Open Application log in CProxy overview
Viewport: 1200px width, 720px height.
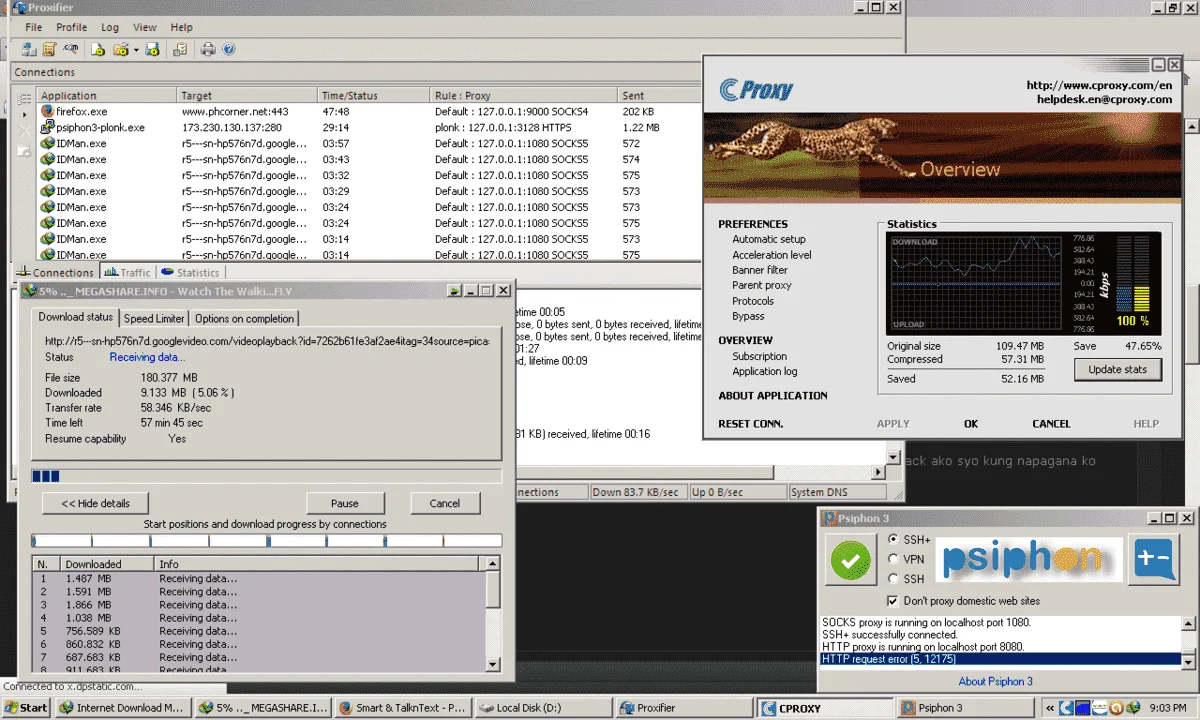pyautogui.click(x=764, y=371)
